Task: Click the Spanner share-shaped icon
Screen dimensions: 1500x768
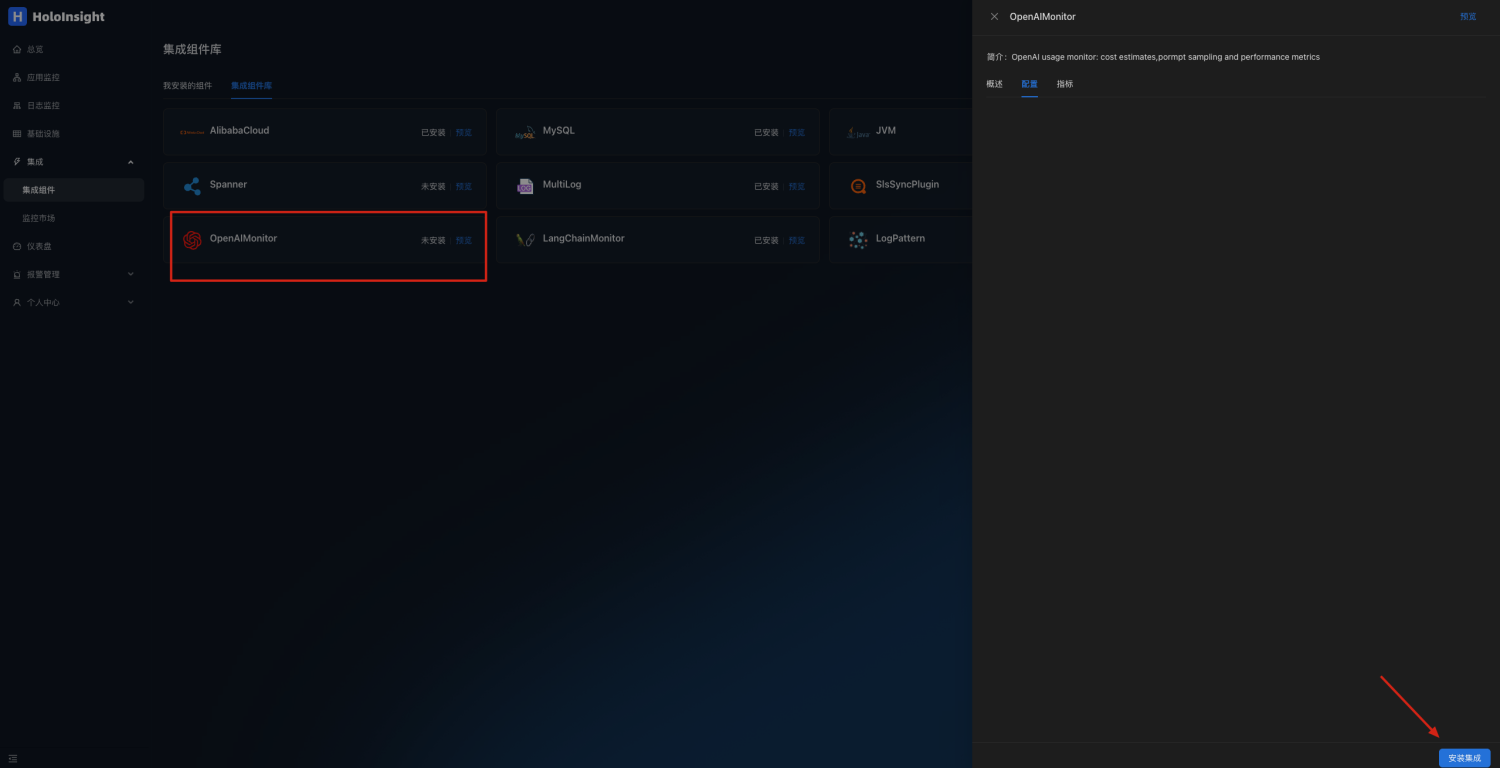Action: pos(192,186)
